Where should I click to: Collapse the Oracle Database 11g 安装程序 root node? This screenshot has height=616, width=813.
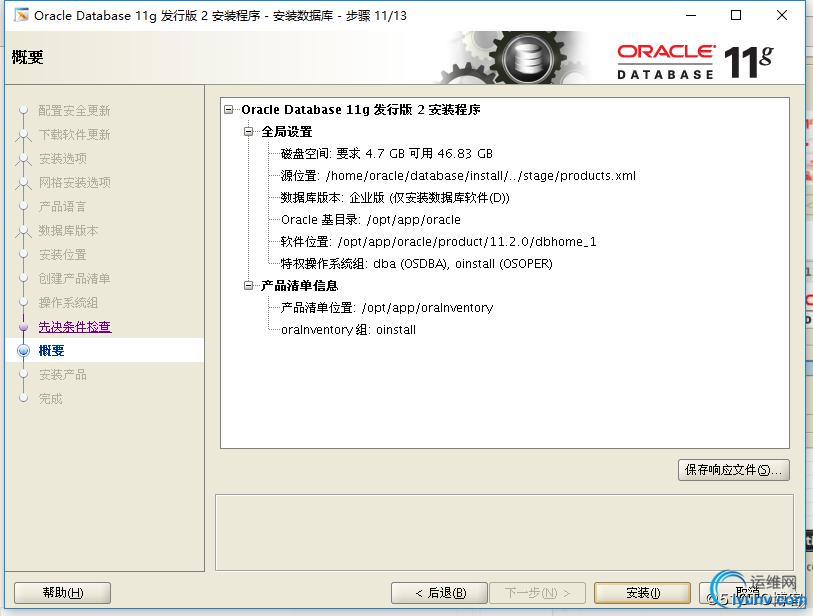229,109
